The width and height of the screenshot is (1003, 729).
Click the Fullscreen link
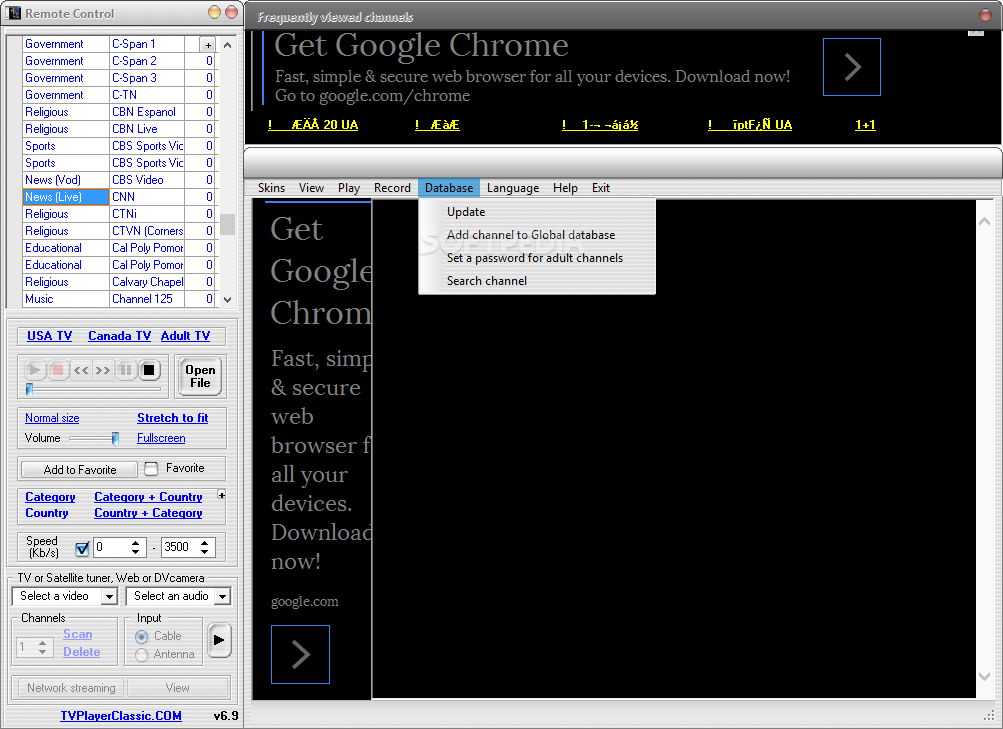161,438
